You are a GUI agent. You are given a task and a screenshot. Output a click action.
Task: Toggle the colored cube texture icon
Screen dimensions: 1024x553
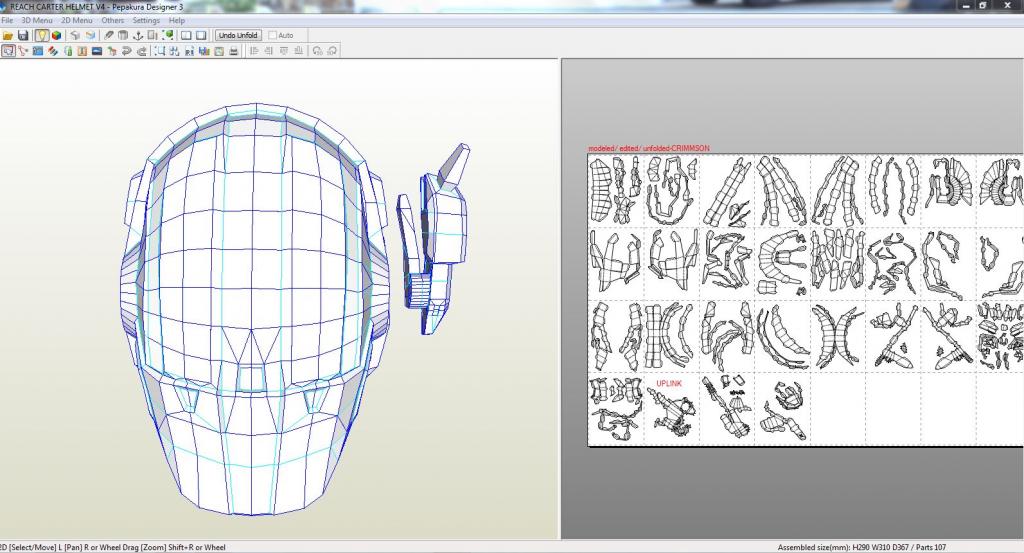(x=57, y=35)
